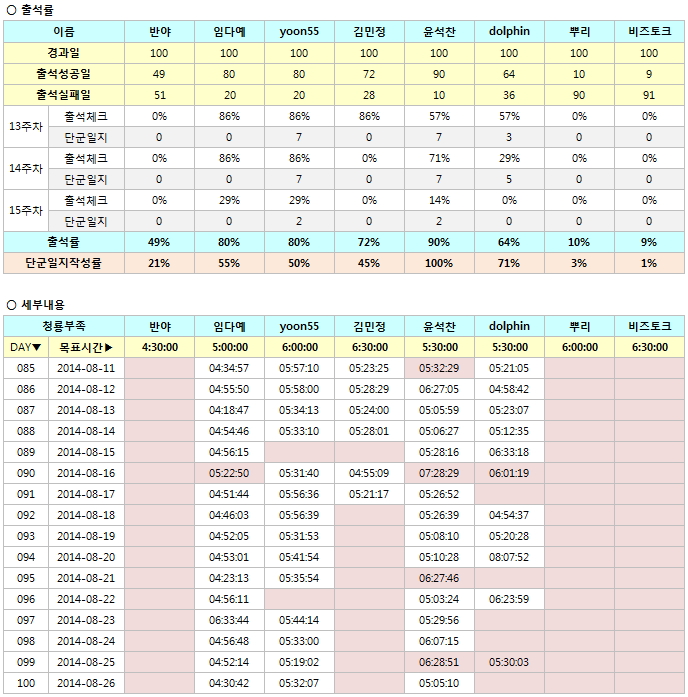
Task: Select the 출석실패일 row label
Action: tap(64, 95)
